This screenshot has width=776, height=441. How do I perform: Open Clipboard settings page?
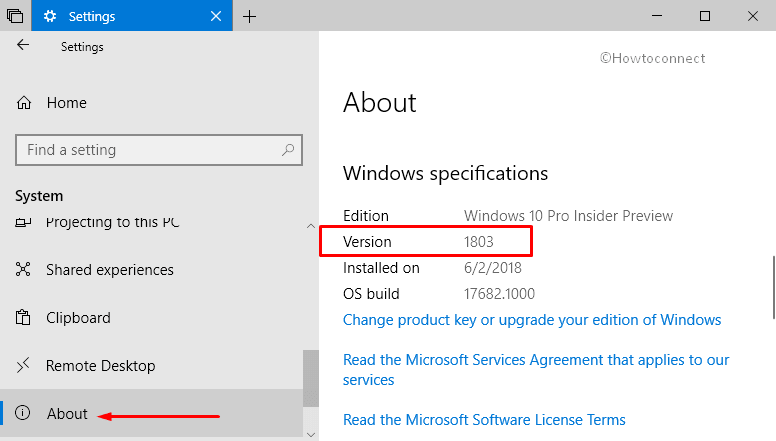pos(78,318)
